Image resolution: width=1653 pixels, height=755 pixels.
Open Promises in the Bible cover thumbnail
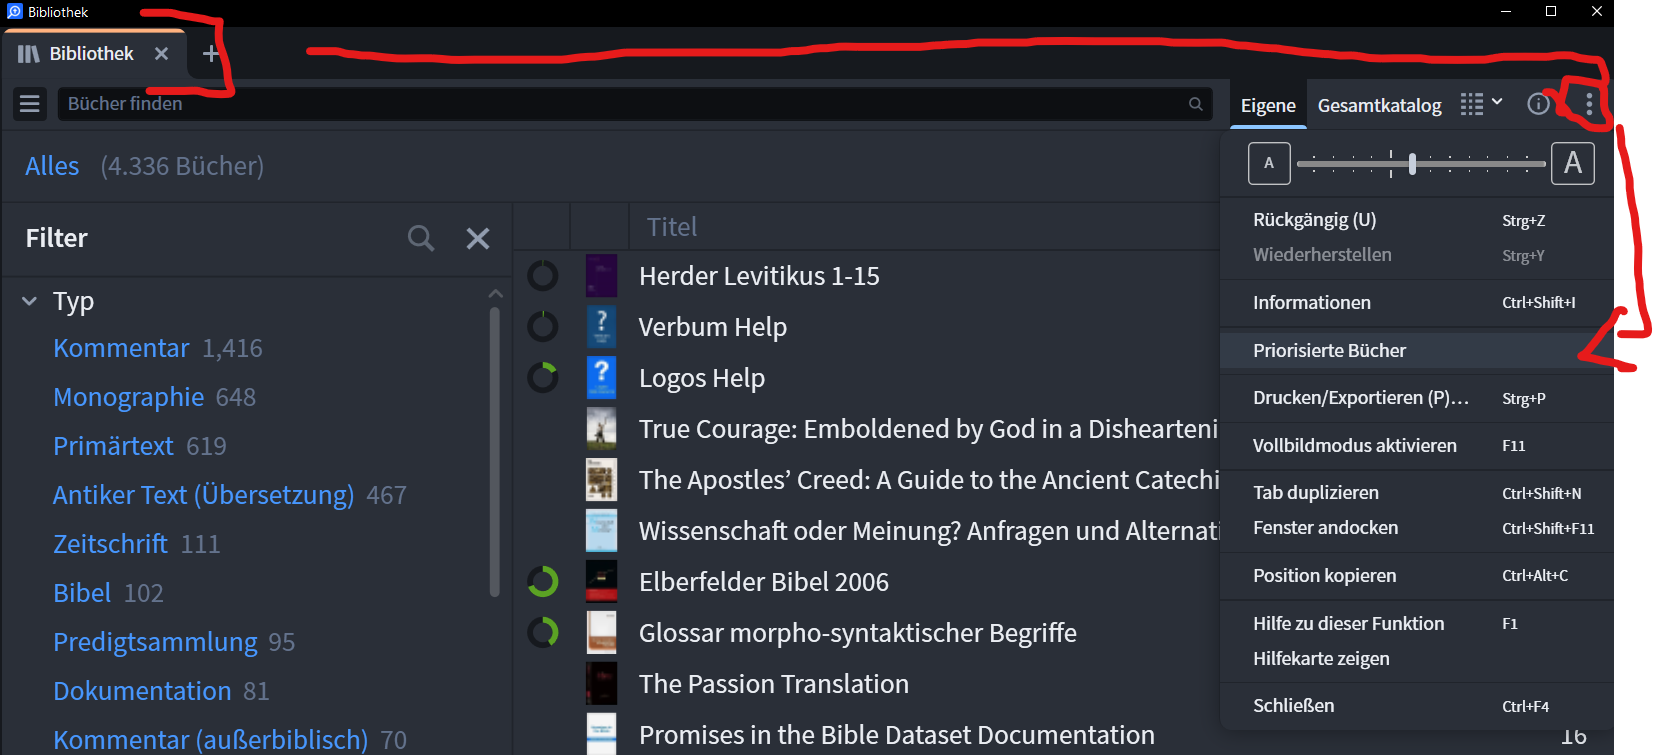pos(601,734)
